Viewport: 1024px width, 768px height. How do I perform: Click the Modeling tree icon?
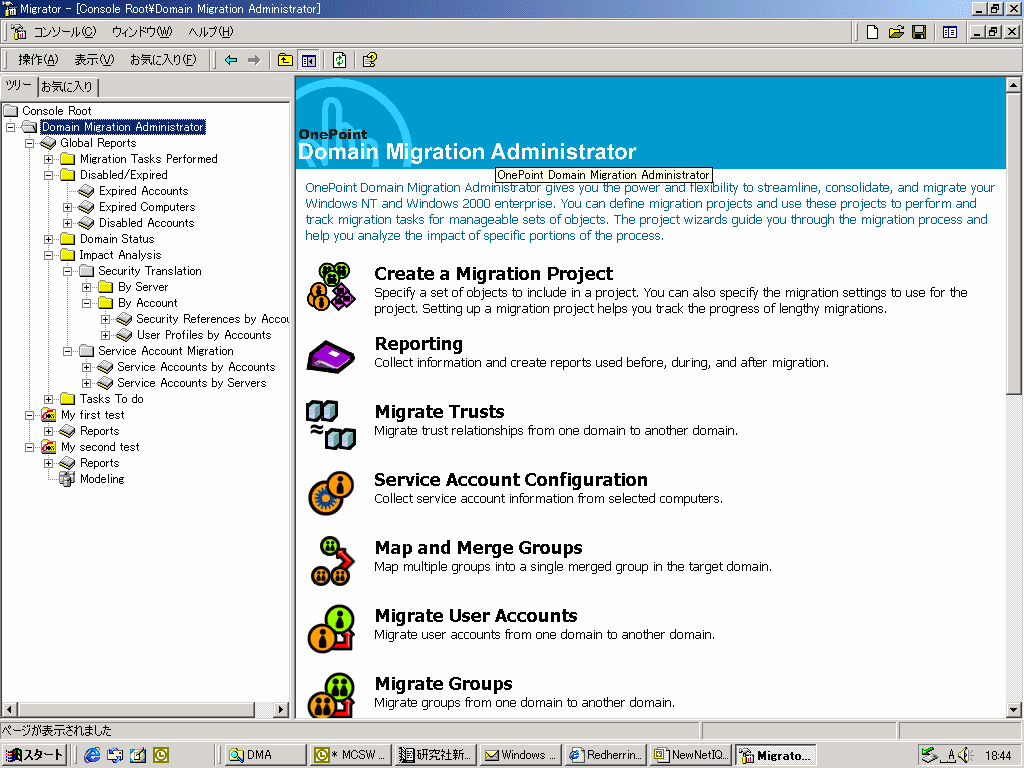tap(67, 479)
